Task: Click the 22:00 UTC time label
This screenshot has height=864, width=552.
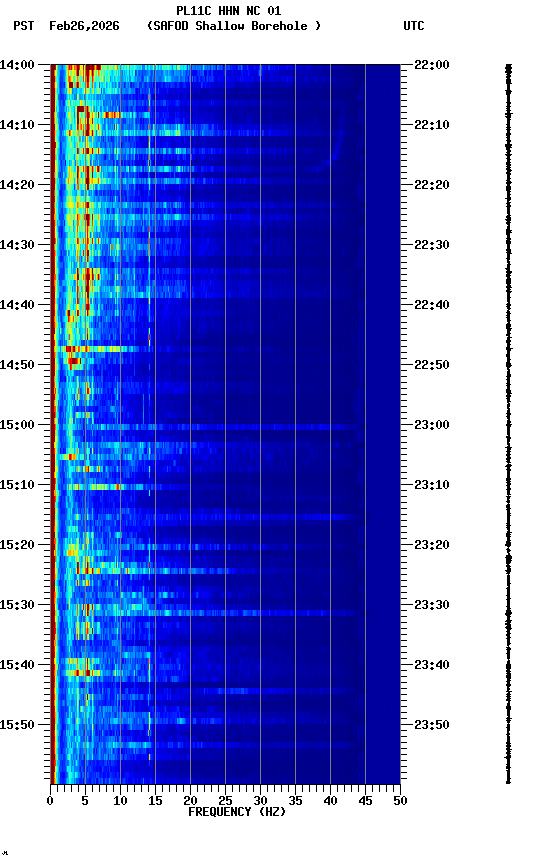Action: (x=432, y=65)
